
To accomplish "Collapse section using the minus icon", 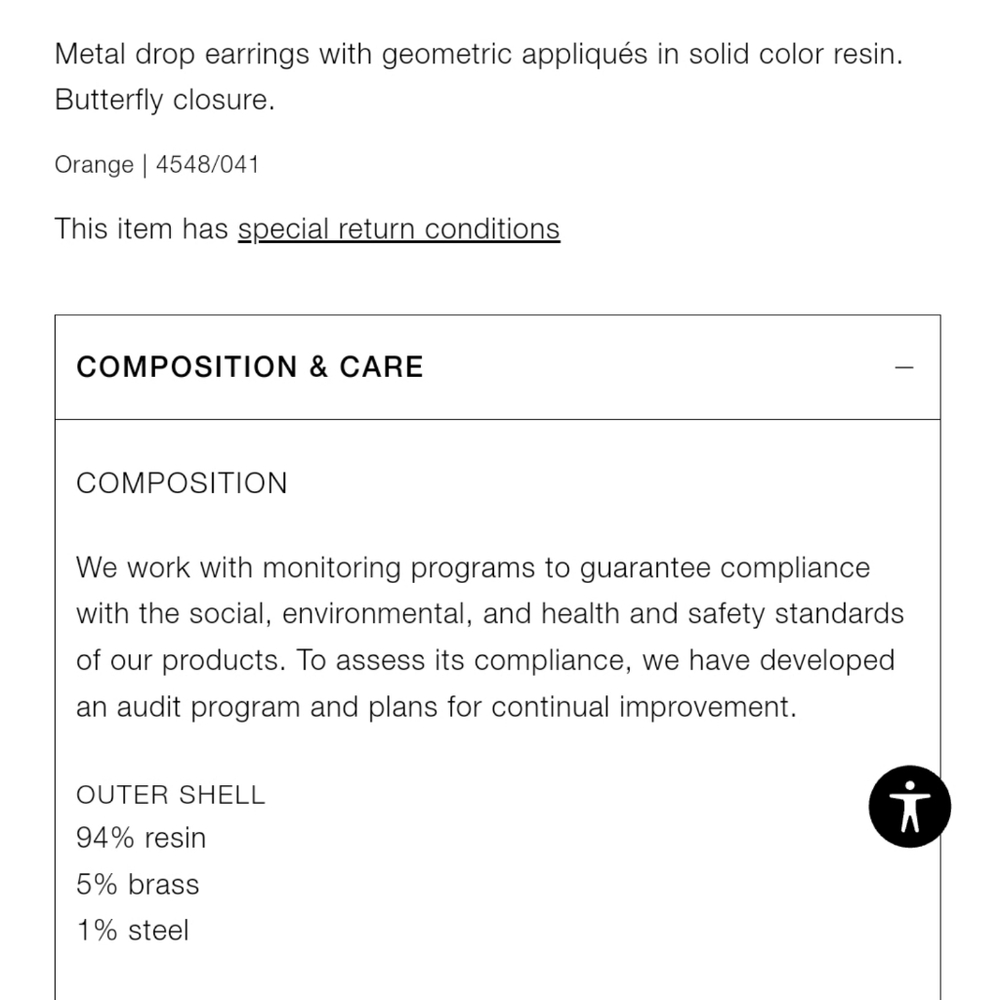I will point(904,368).
